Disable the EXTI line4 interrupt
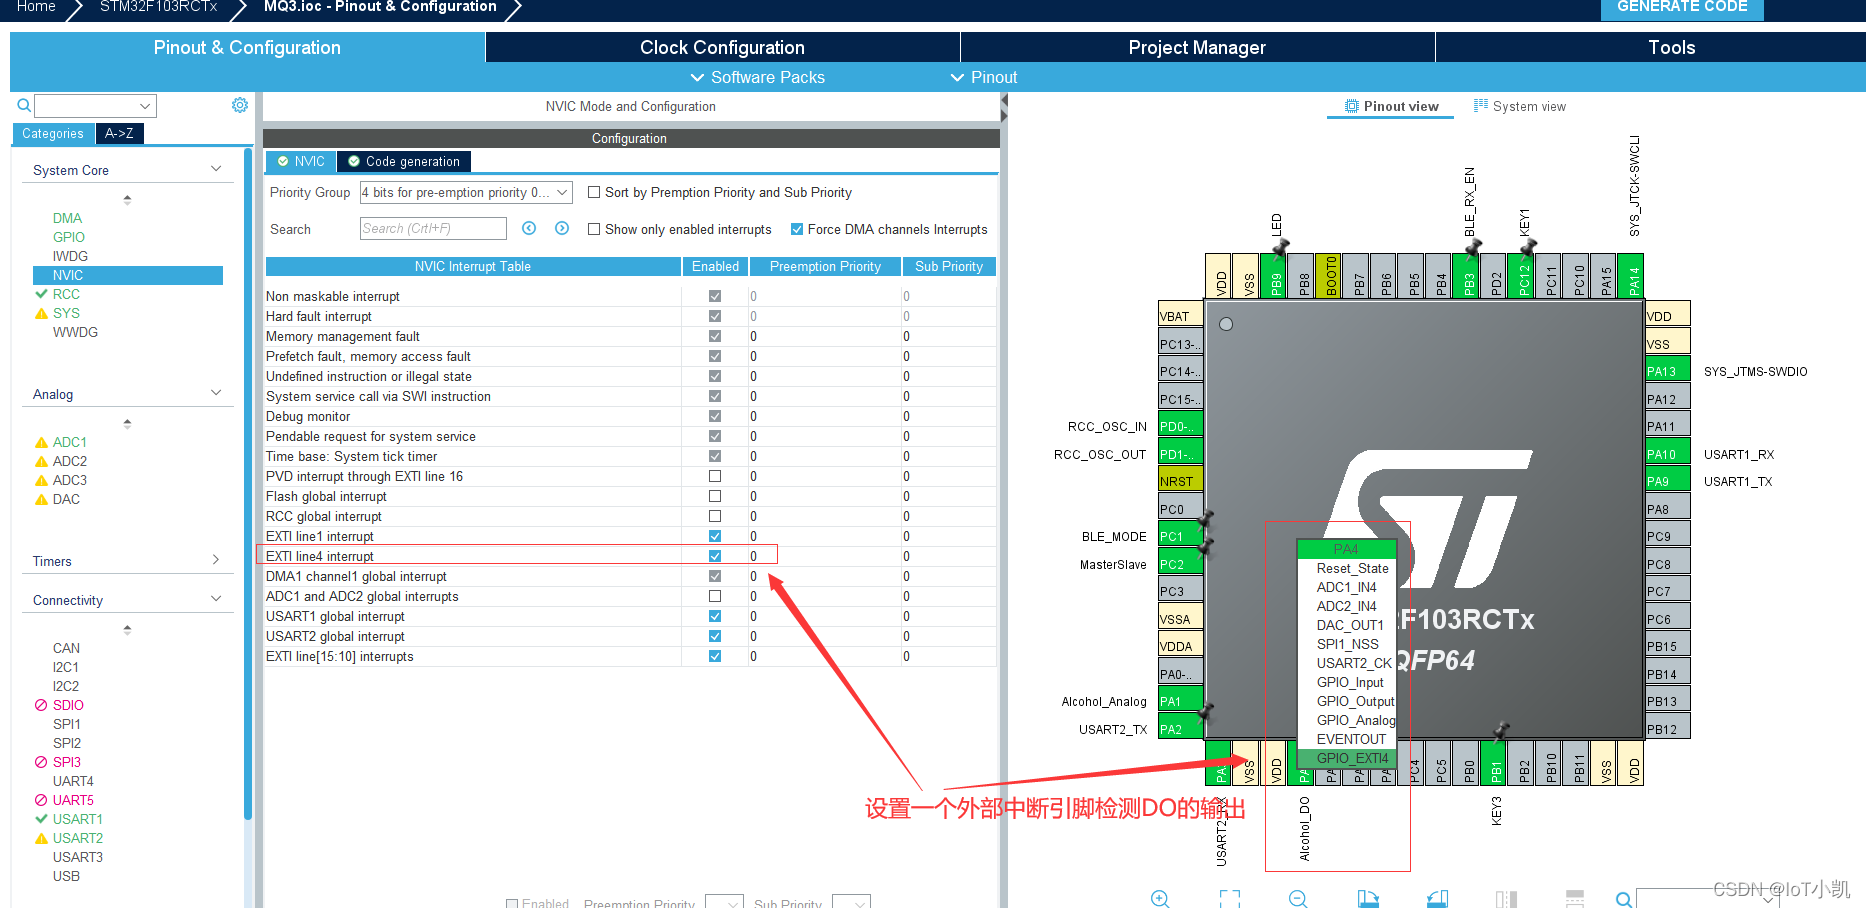 coord(715,556)
